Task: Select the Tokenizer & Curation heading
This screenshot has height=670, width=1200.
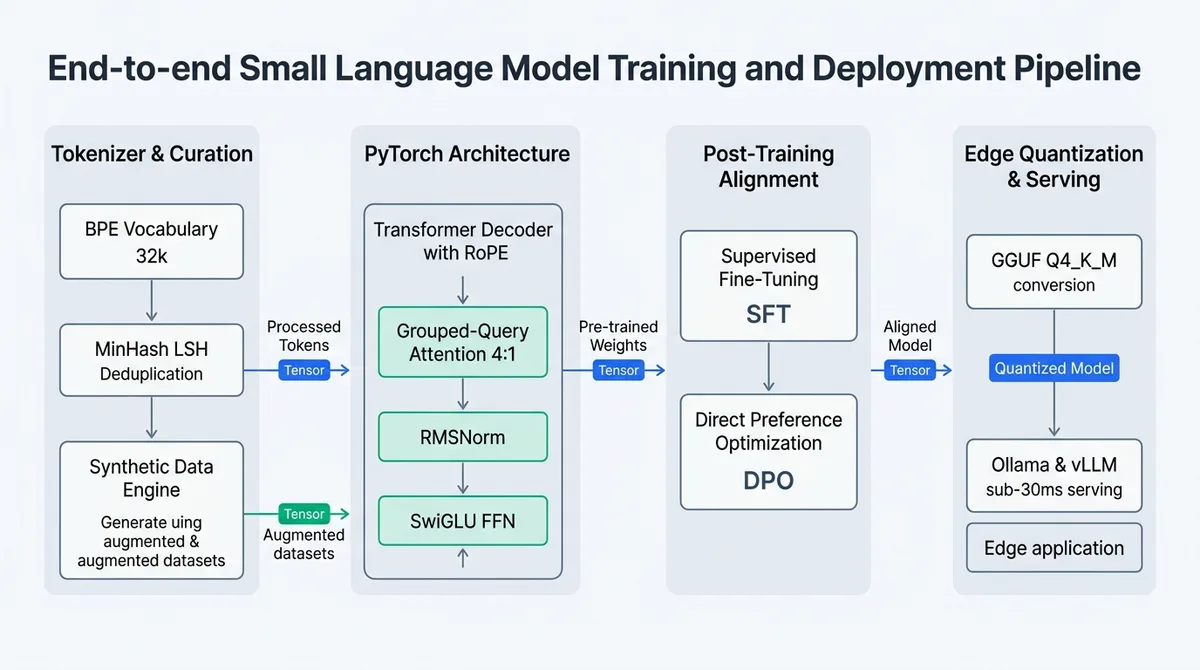Action: pos(152,154)
